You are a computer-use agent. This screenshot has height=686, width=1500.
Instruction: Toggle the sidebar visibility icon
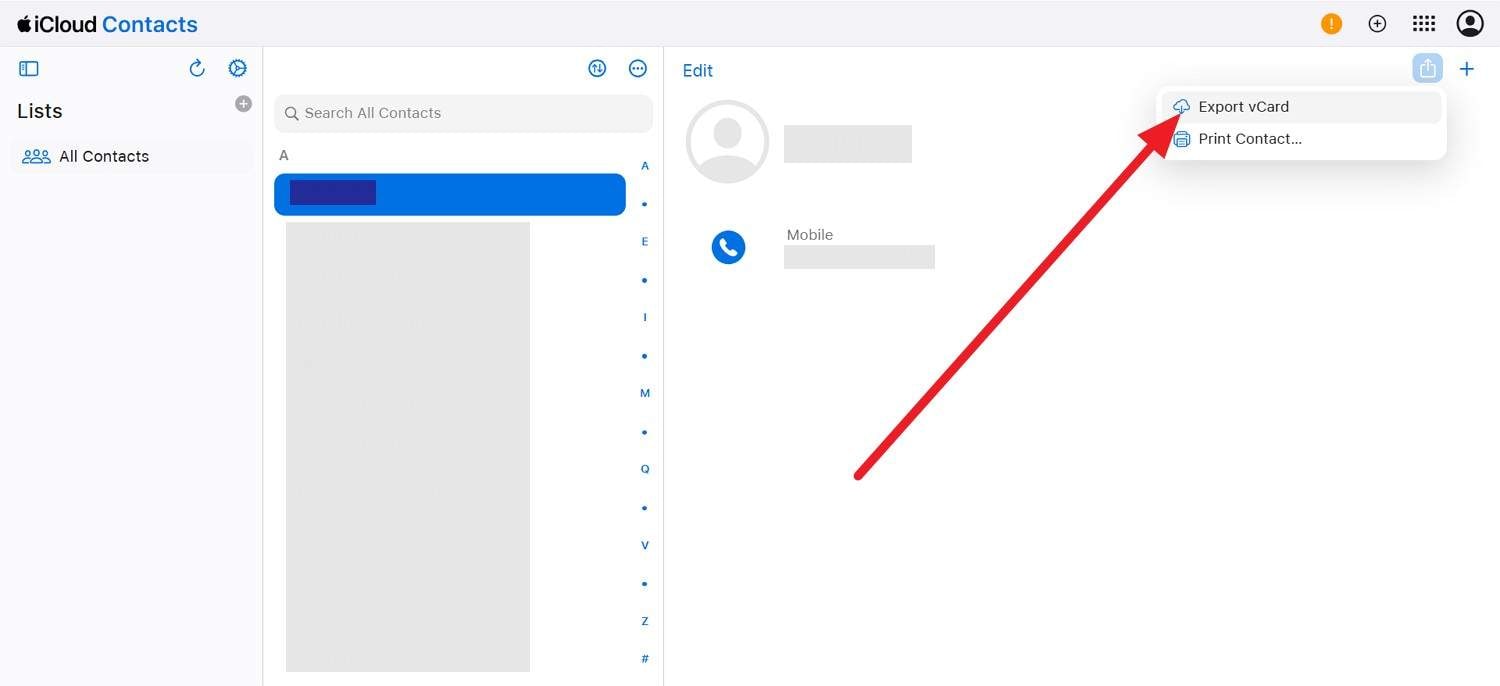(x=28, y=68)
